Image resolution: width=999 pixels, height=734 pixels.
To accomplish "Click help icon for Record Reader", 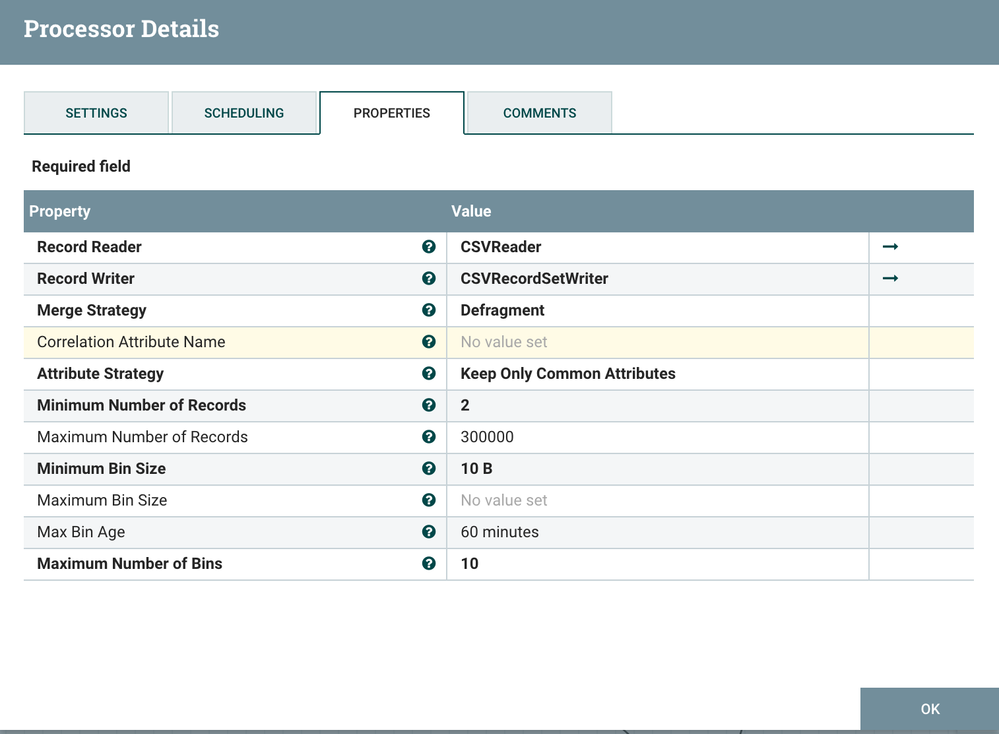I will tap(429, 247).
